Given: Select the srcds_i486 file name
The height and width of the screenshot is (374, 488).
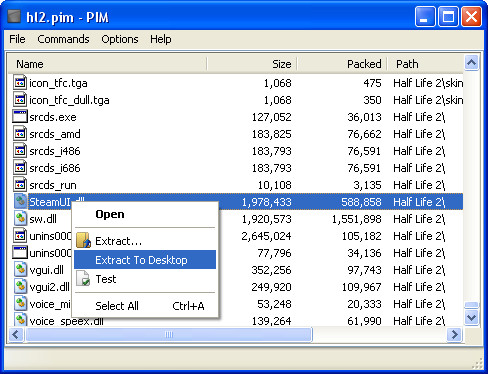Looking at the screenshot, I should pyautogui.click(x=55, y=151).
